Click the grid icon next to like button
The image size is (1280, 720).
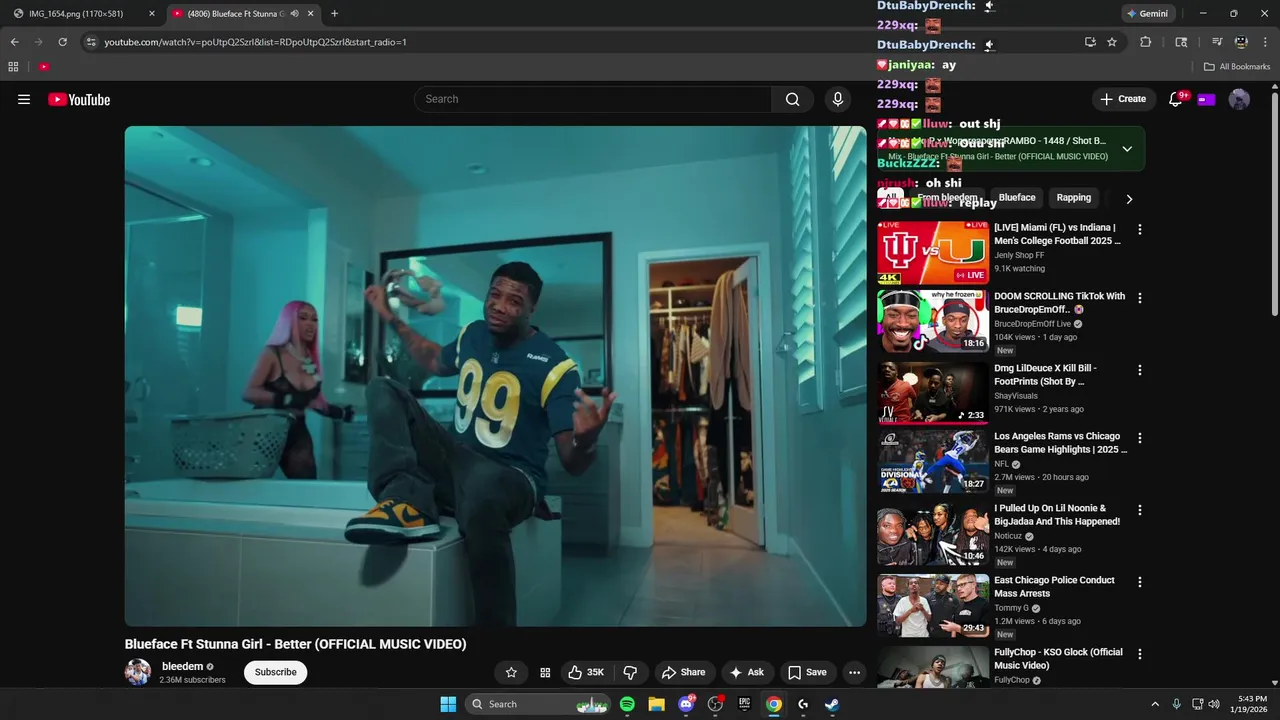pyautogui.click(x=545, y=672)
